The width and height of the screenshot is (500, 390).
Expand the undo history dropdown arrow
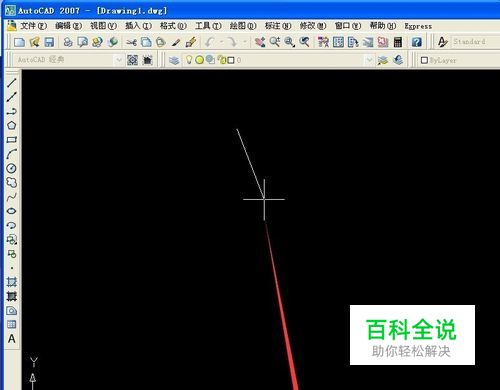(x=221, y=42)
